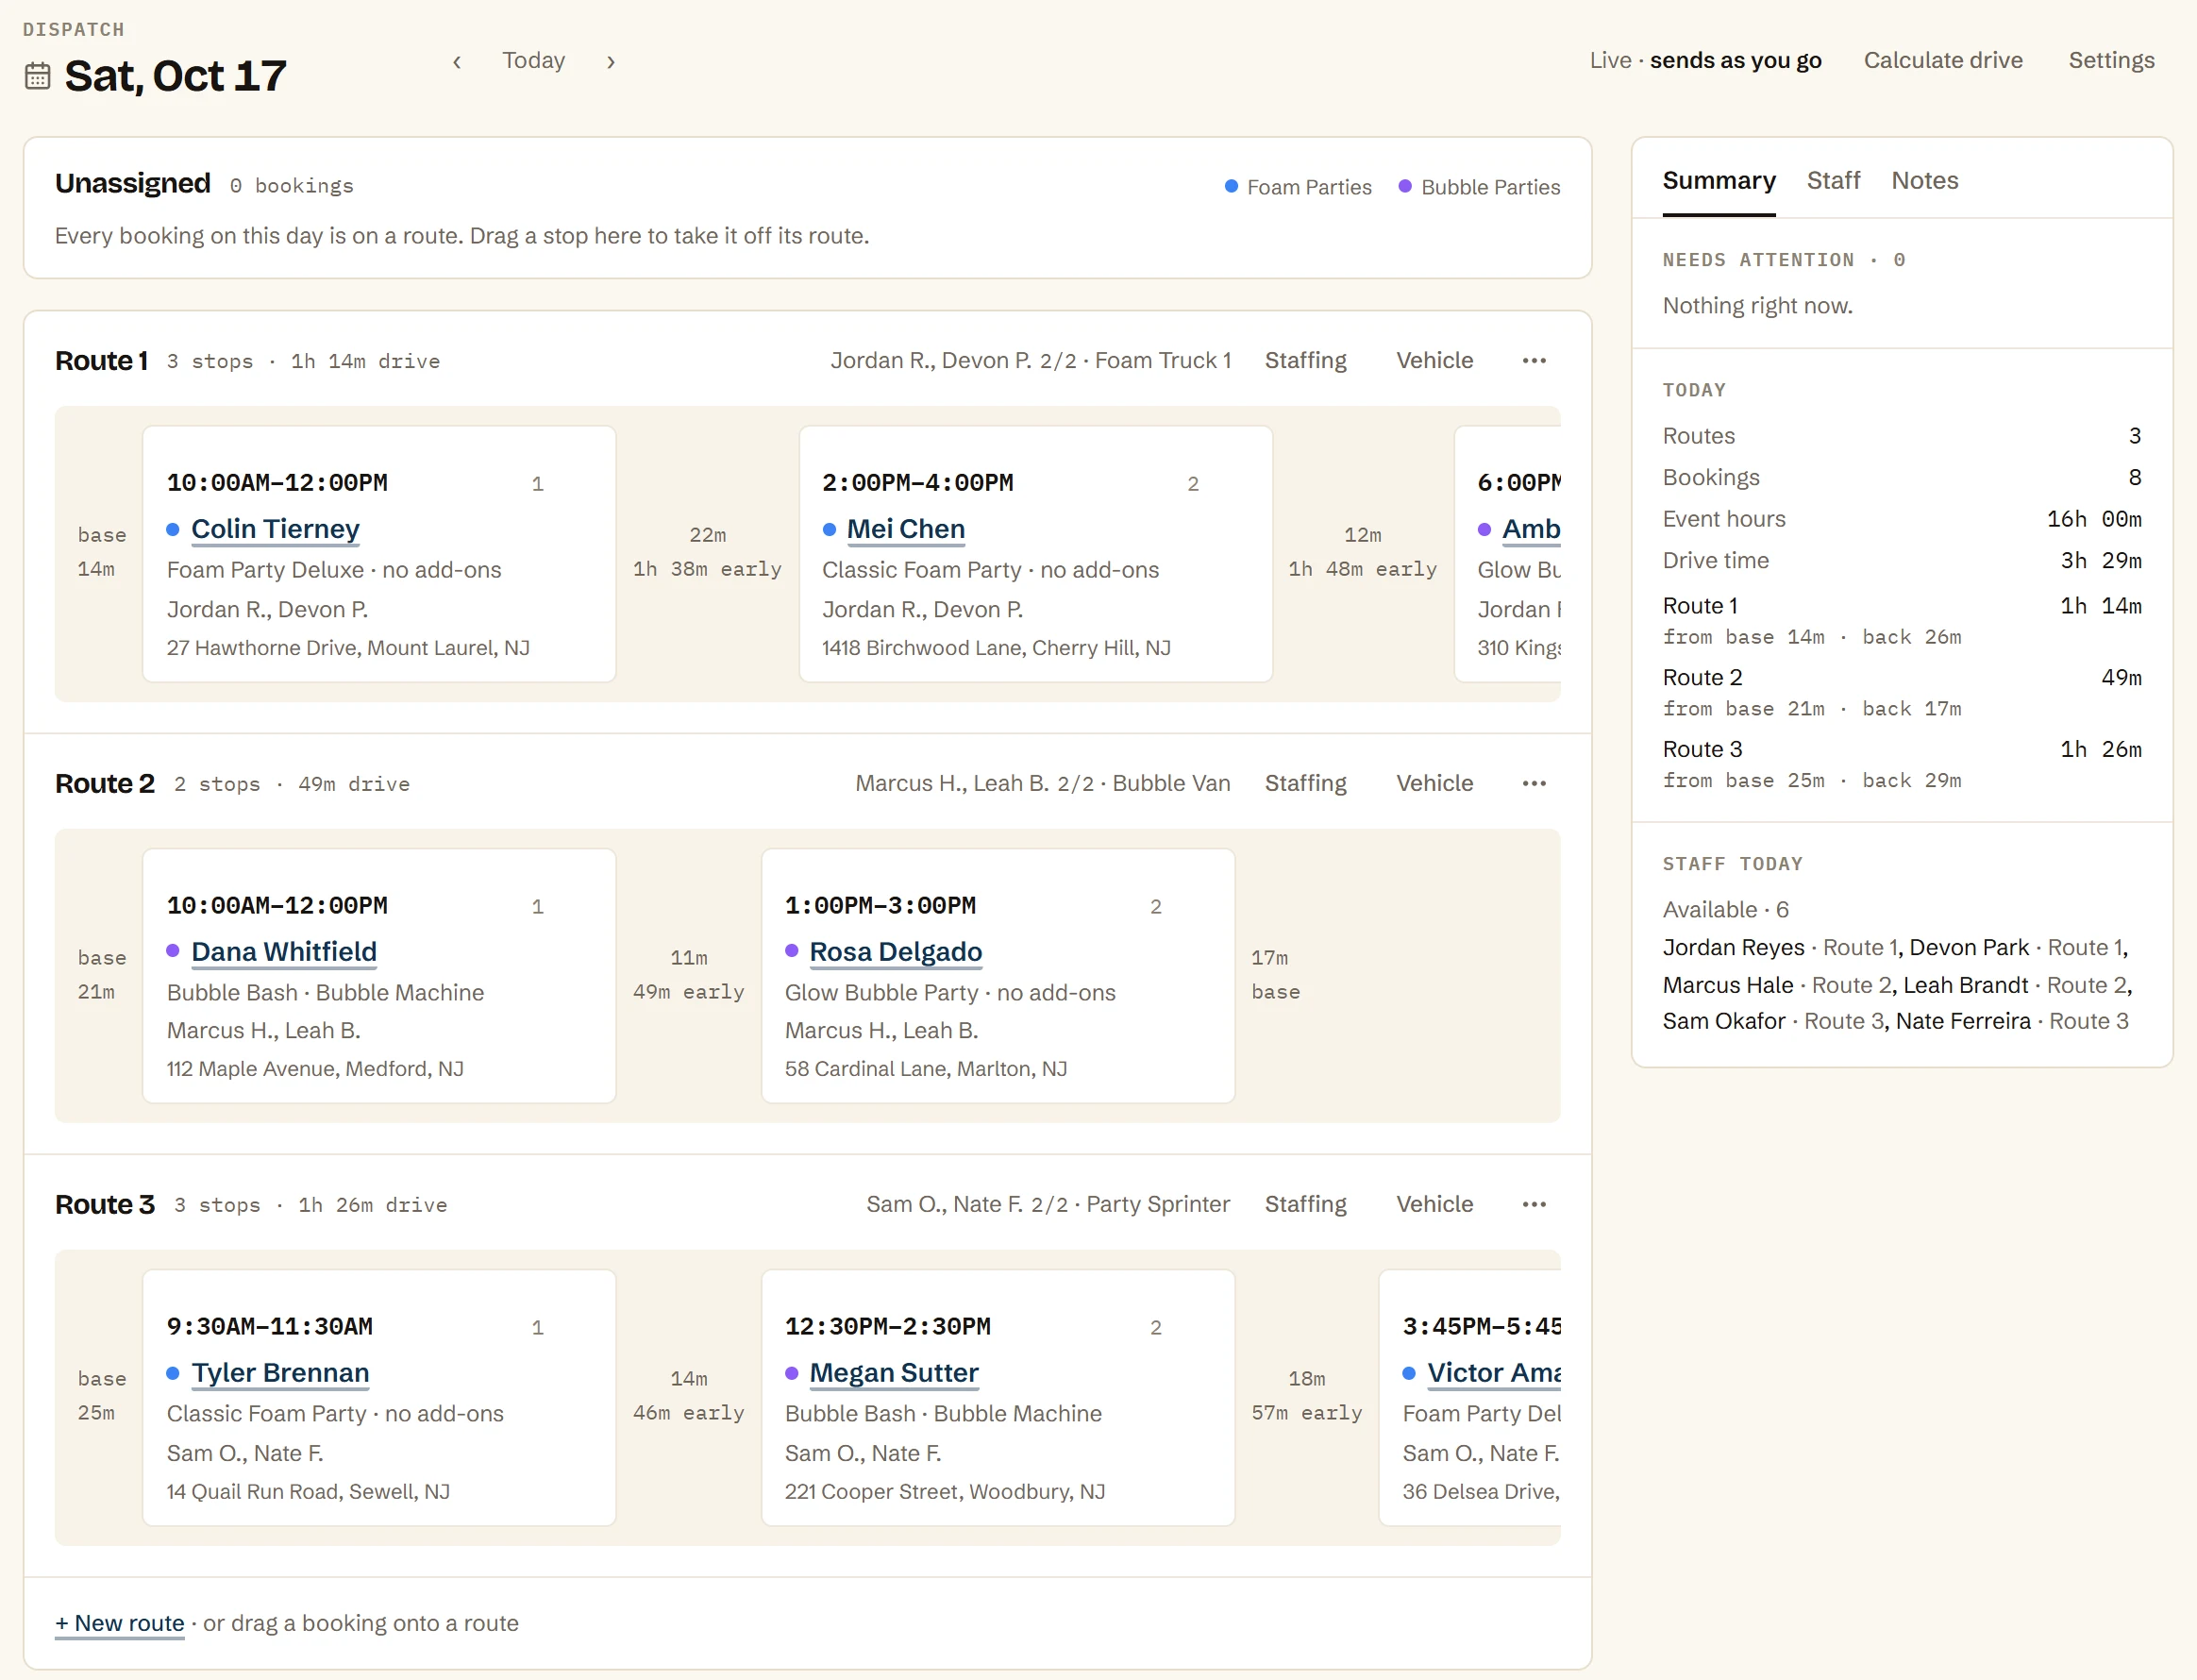Open dispatch Settings
Screen dimensions: 2197x1680
point(2111,60)
